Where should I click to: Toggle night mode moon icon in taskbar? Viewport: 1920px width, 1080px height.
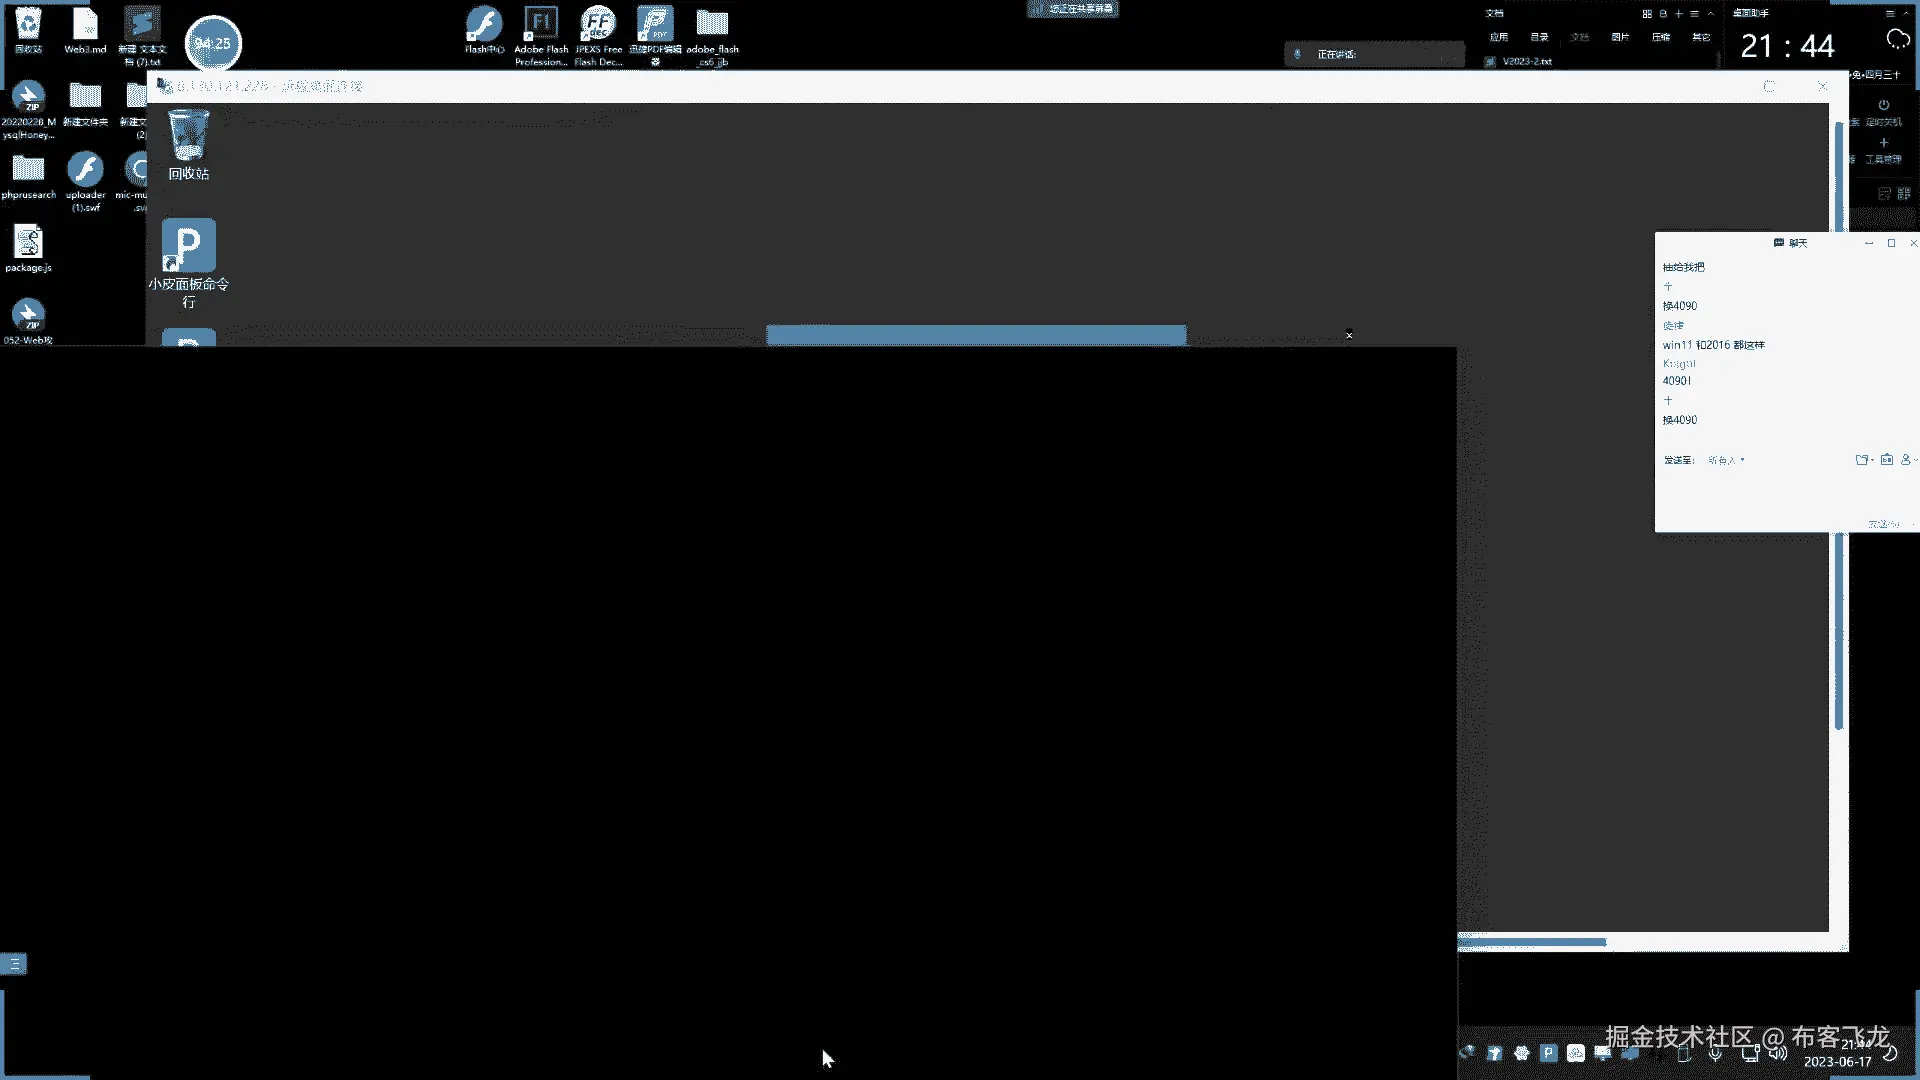(x=1890, y=1053)
